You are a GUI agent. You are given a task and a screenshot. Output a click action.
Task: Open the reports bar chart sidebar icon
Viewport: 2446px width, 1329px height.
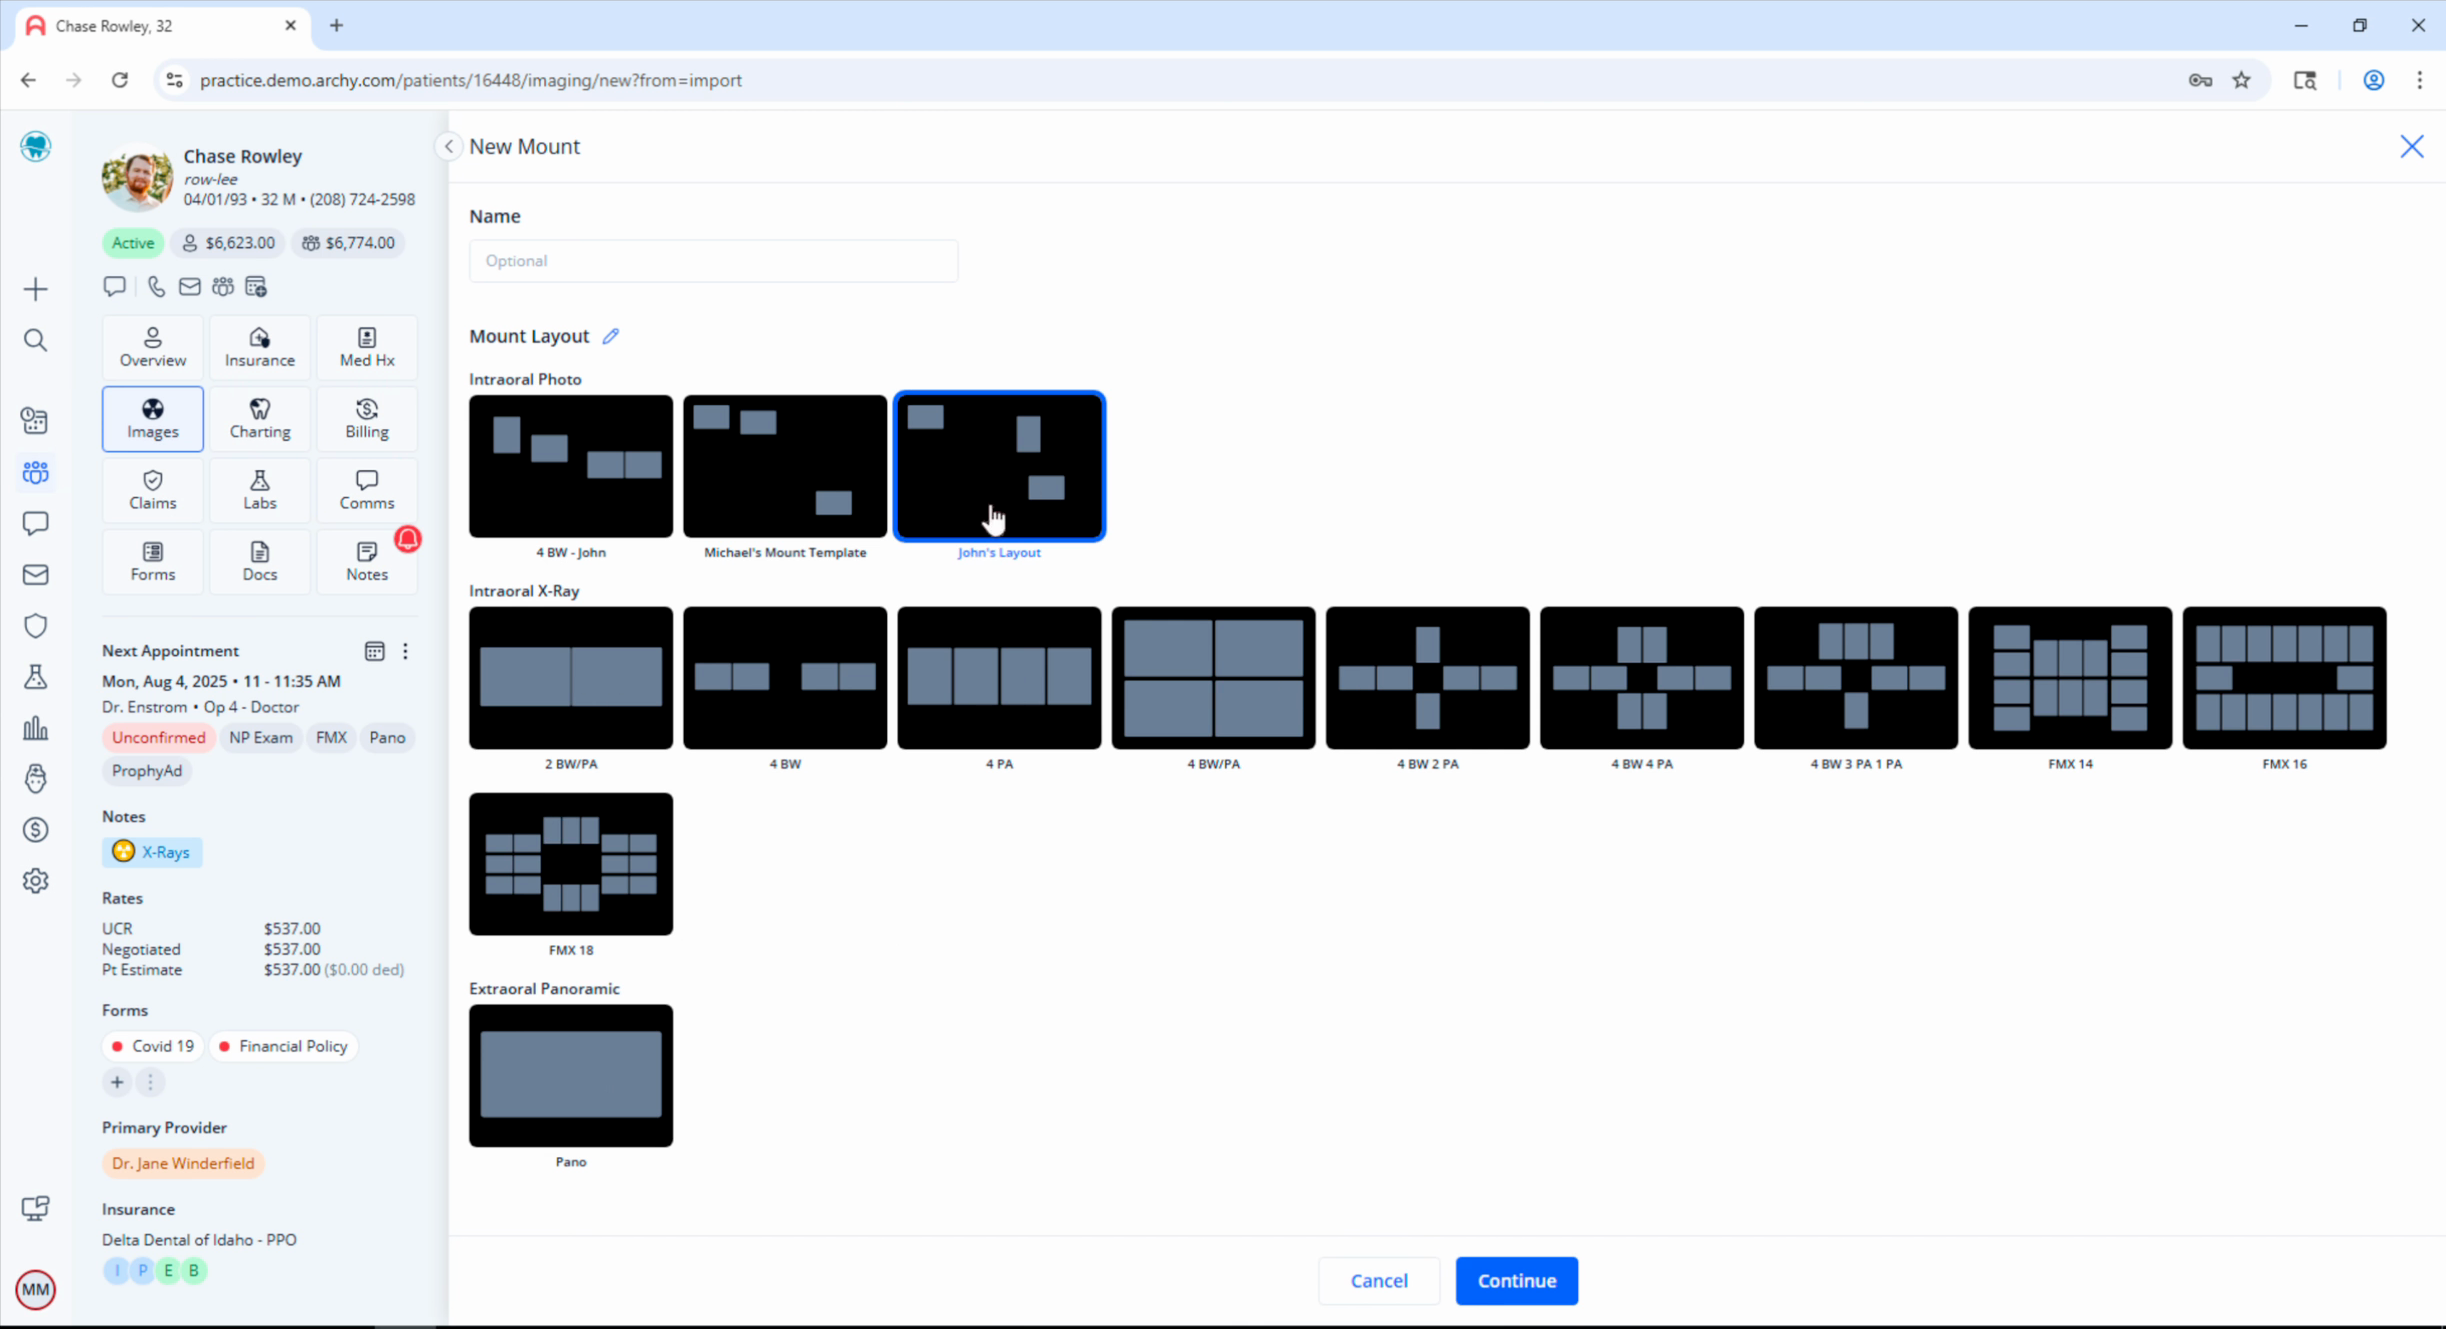point(36,728)
